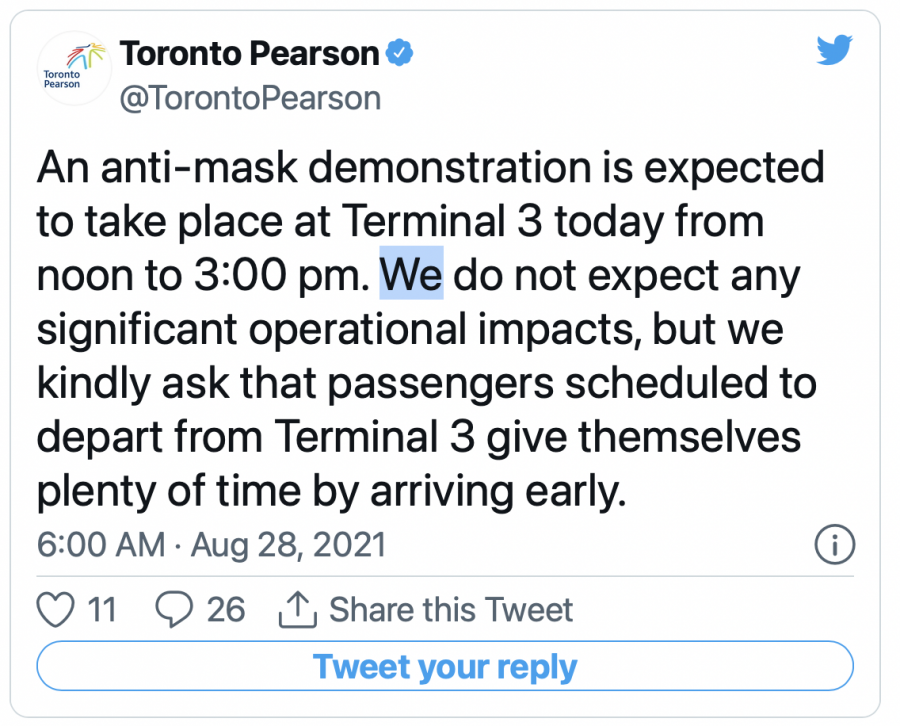Open the 6:00 AM Aug 28, 2021 timestamp
Screen dimensions: 900x726
tap(211, 545)
